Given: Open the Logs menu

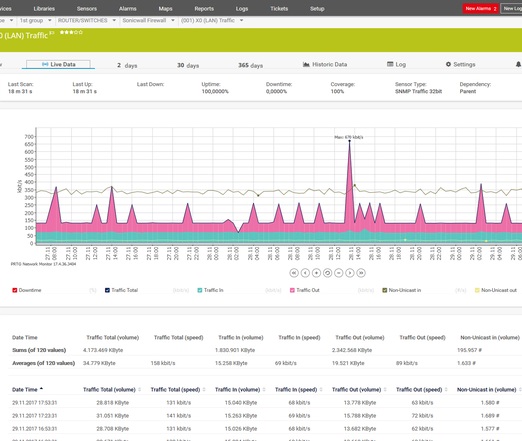Looking at the screenshot, I should (242, 9).
